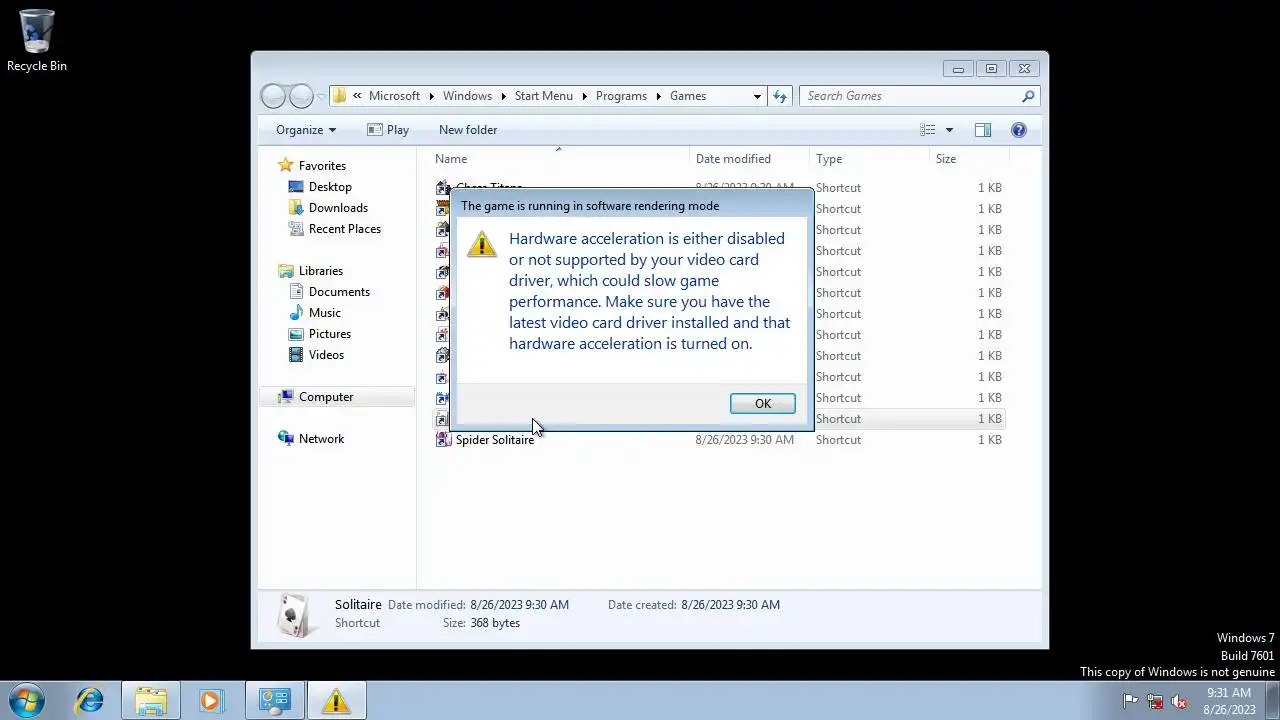Screen dimensions: 1280x720
Task: Open the muted volume tray icon
Action: [1179, 701]
